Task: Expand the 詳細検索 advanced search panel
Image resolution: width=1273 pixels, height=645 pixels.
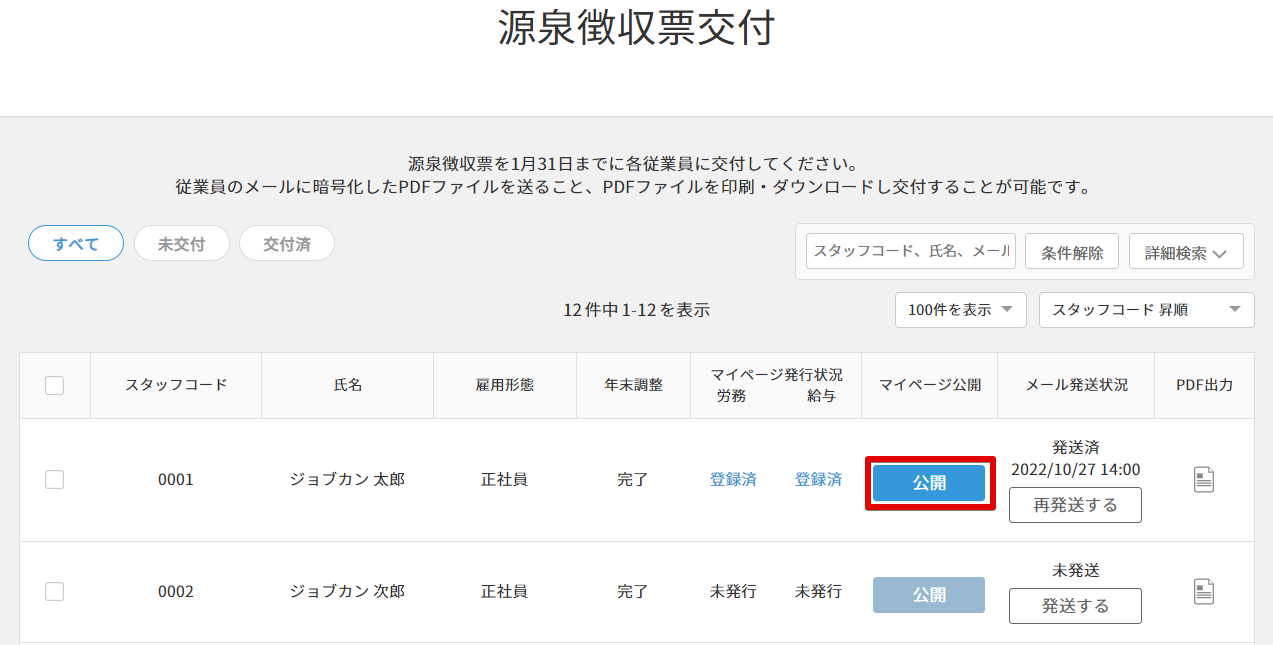Action: [1185, 253]
